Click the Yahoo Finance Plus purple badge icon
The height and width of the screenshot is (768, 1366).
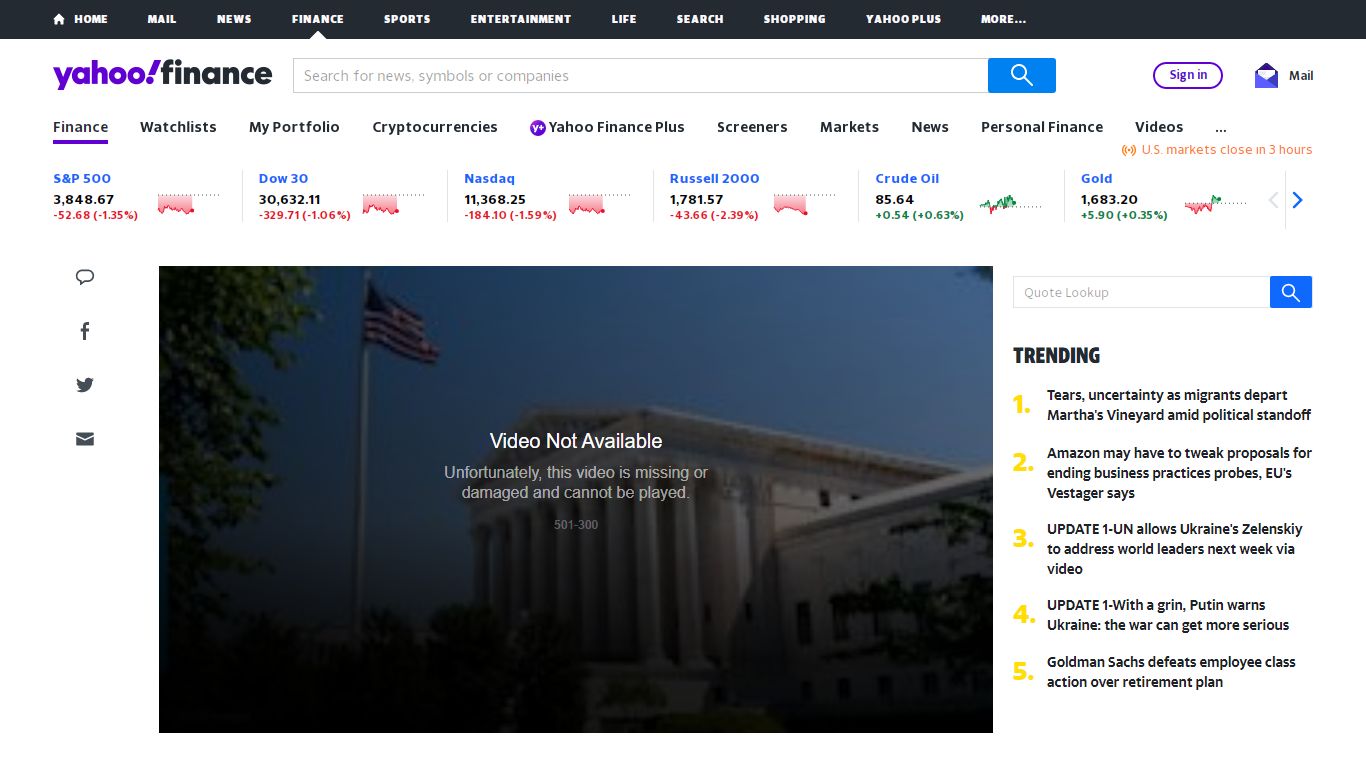[x=538, y=127]
